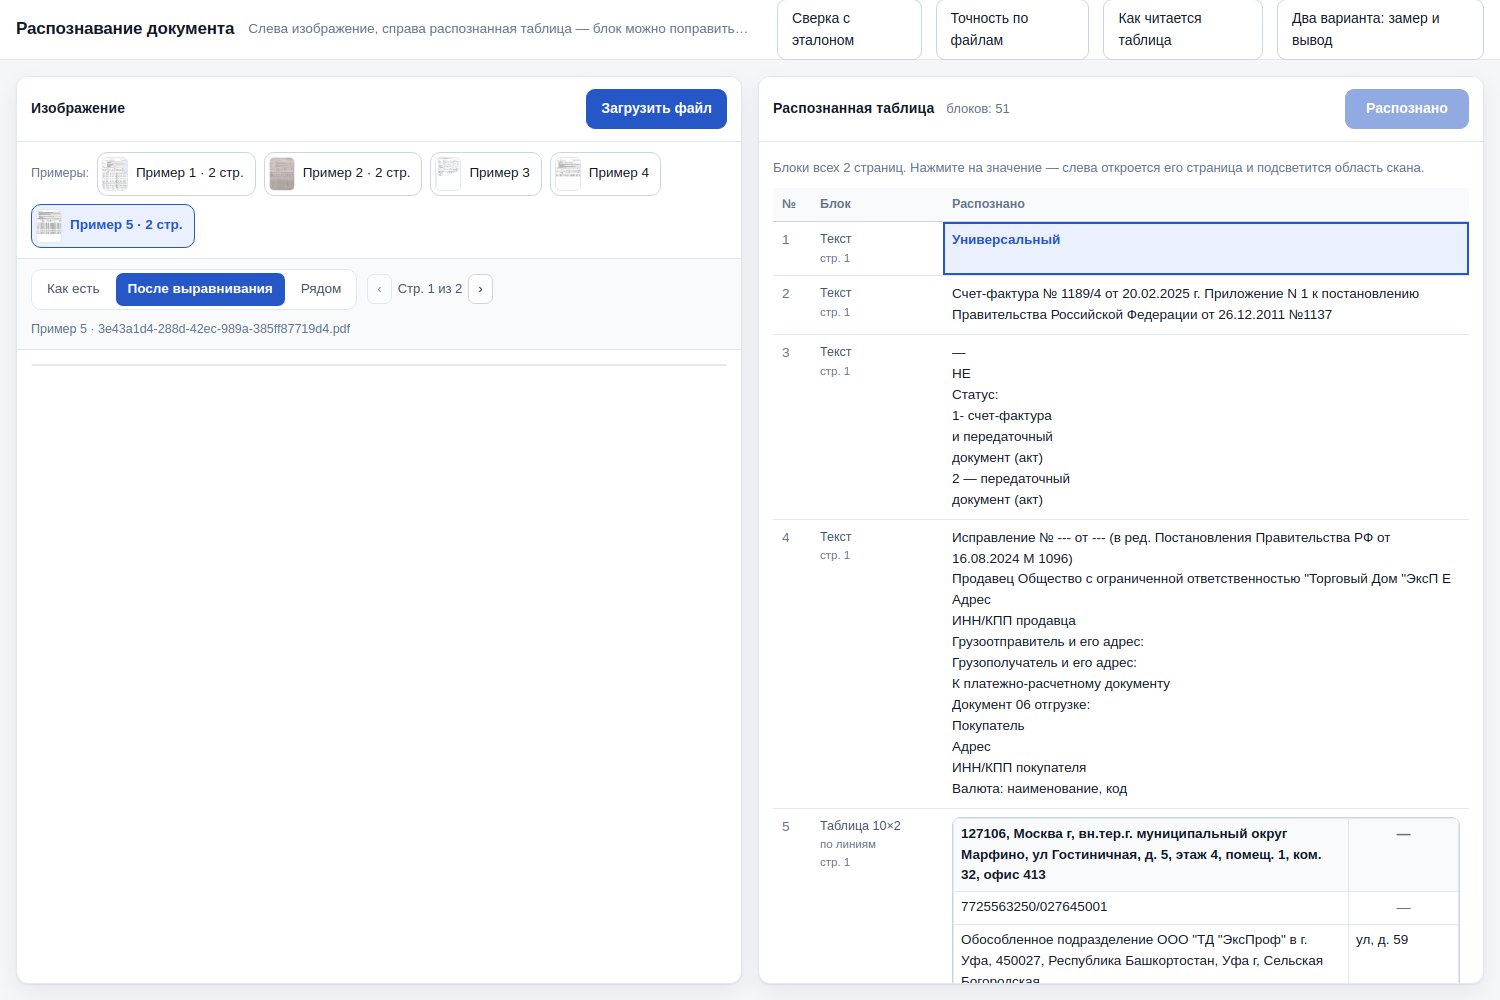Load sample "Пример 2 · 2 стр."

click(x=343, y=174)
